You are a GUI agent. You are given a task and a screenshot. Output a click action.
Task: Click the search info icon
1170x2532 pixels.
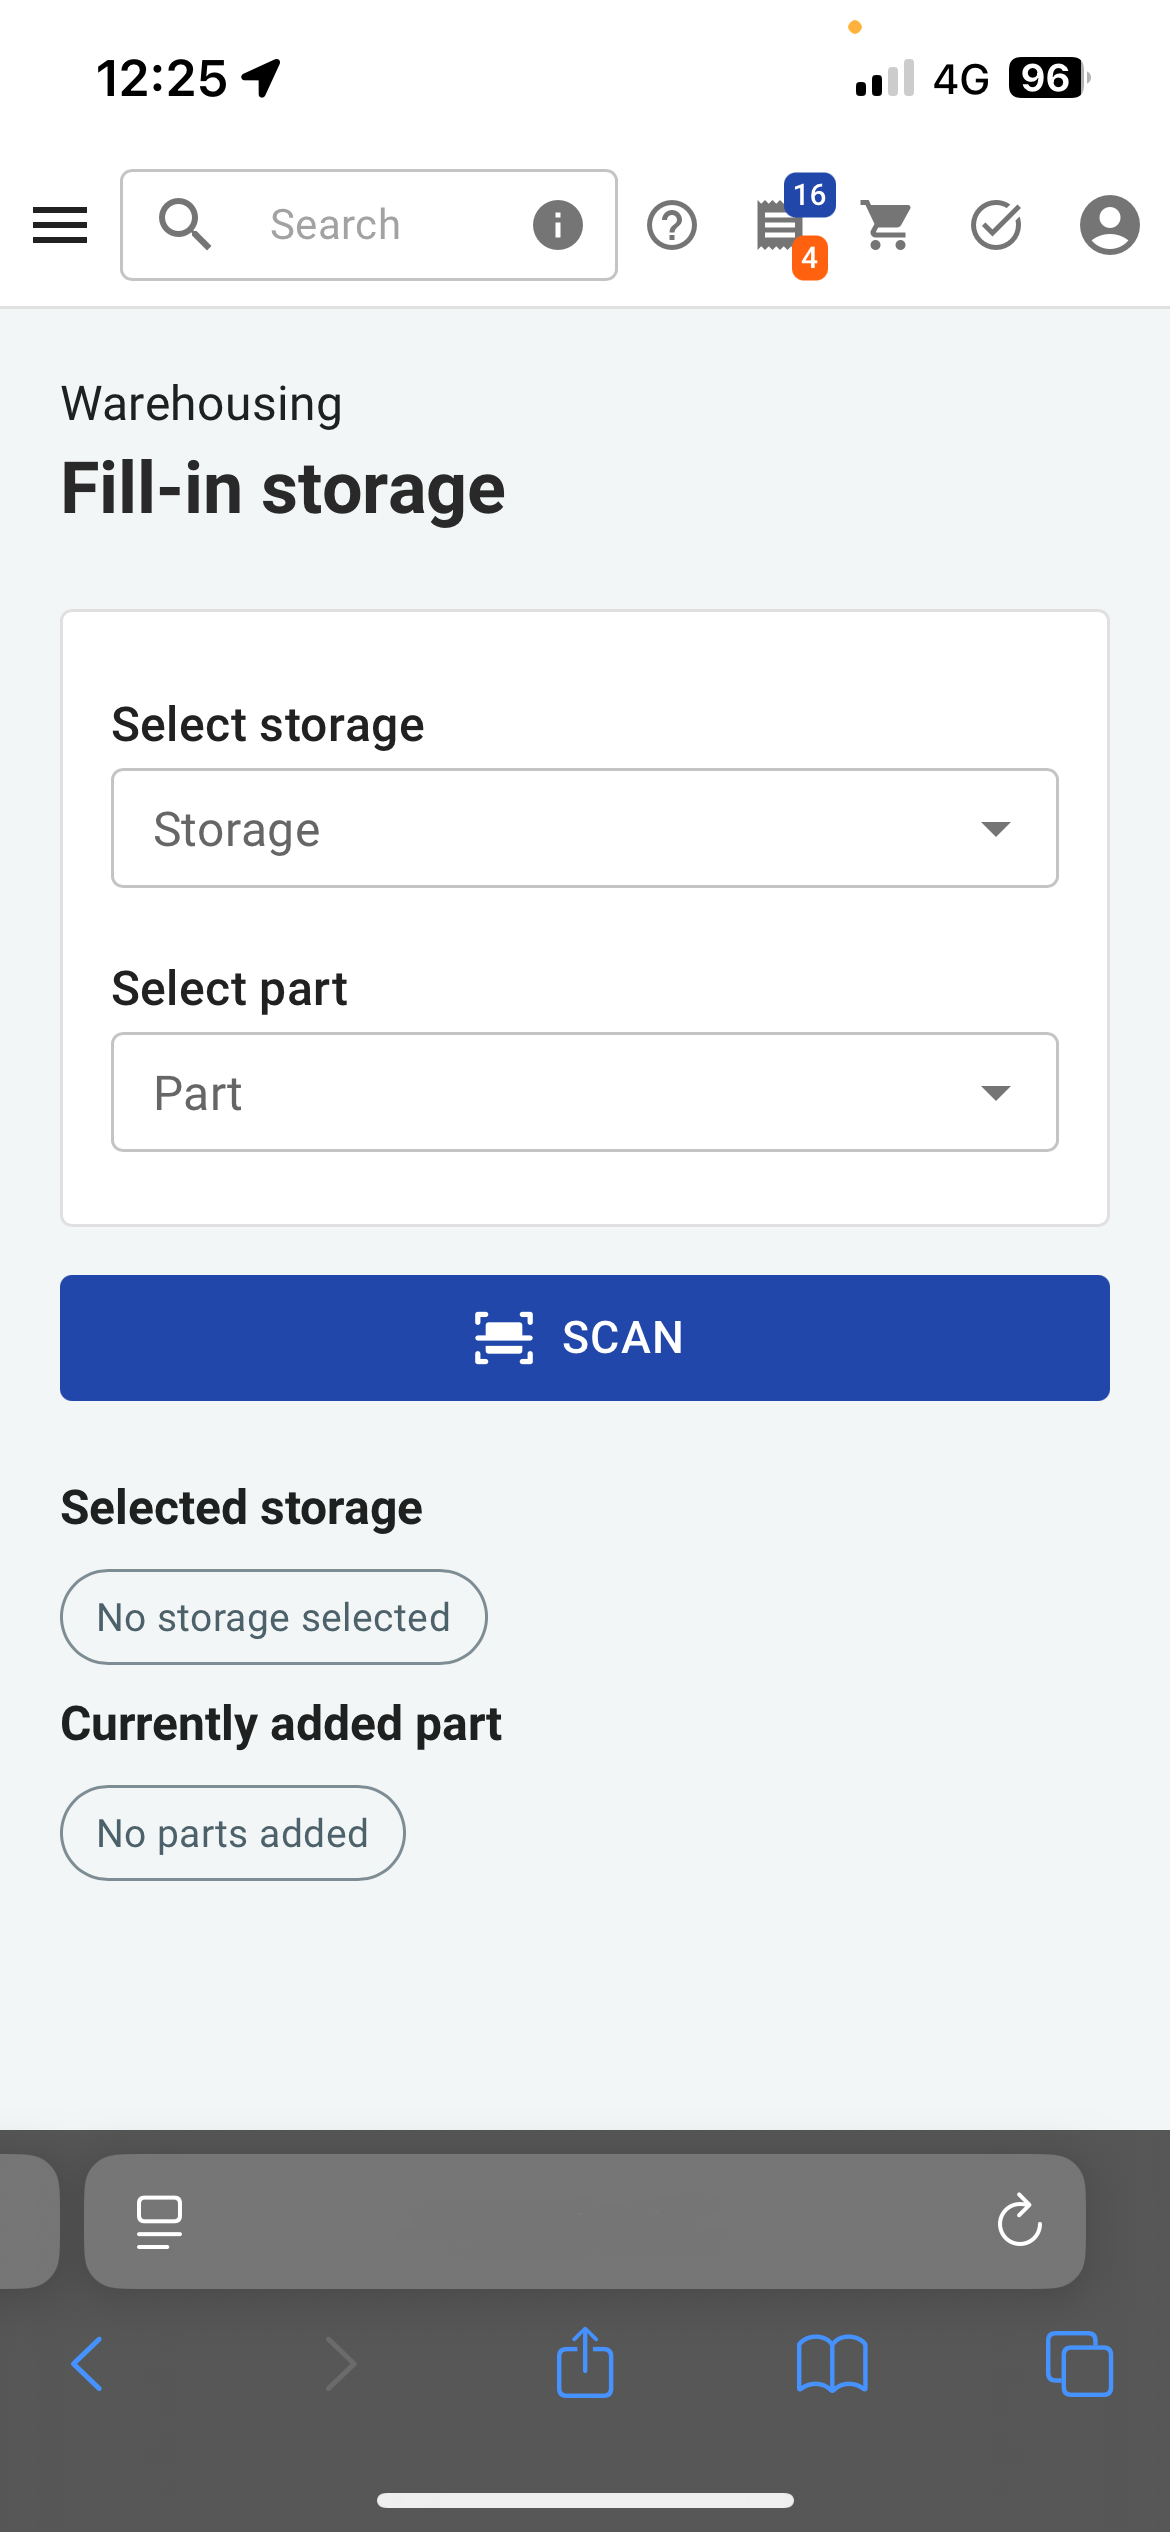pos(557,225)
